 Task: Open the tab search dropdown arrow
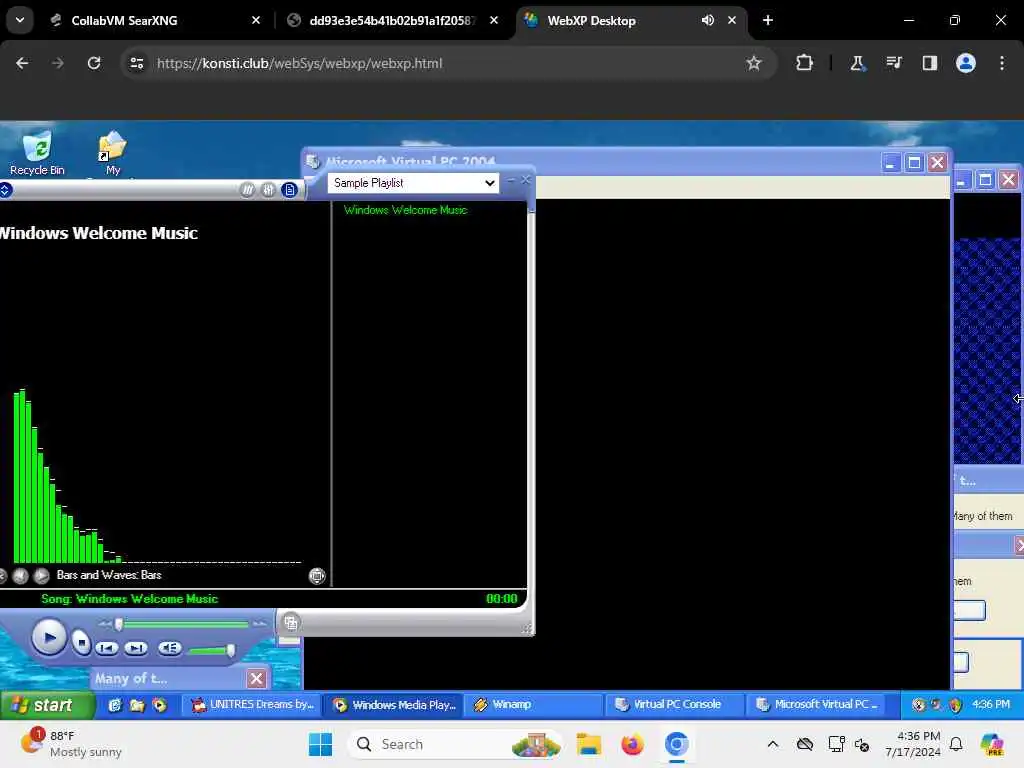20,20
